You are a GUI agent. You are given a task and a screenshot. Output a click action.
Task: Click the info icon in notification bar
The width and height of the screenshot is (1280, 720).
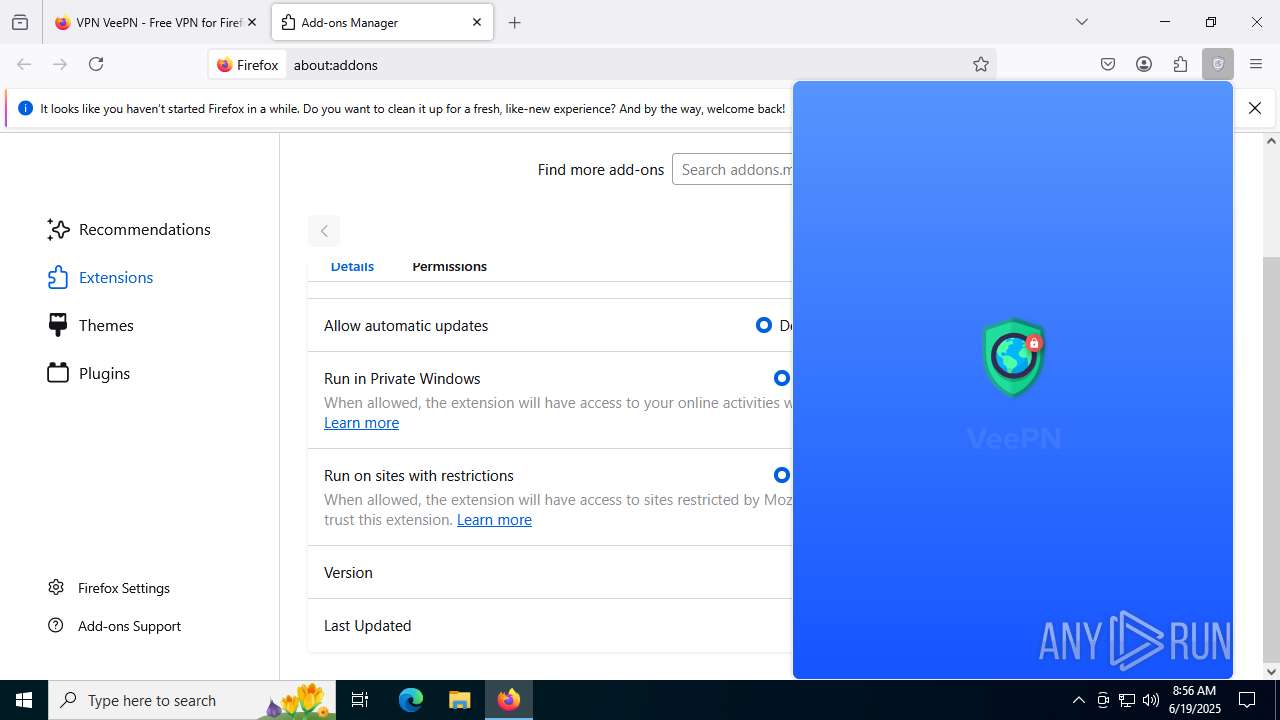point(26,108)
